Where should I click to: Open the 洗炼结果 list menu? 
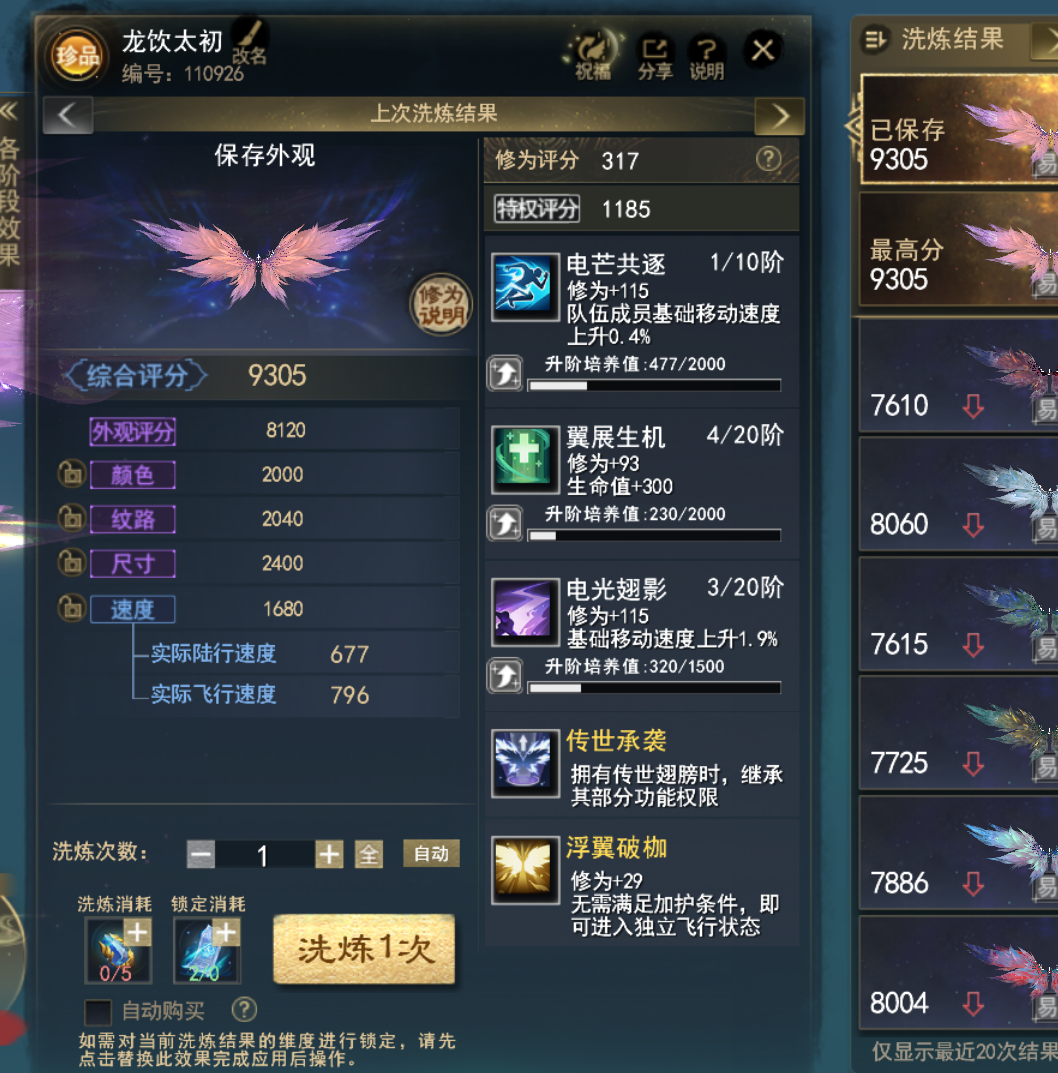coord(875,39)
